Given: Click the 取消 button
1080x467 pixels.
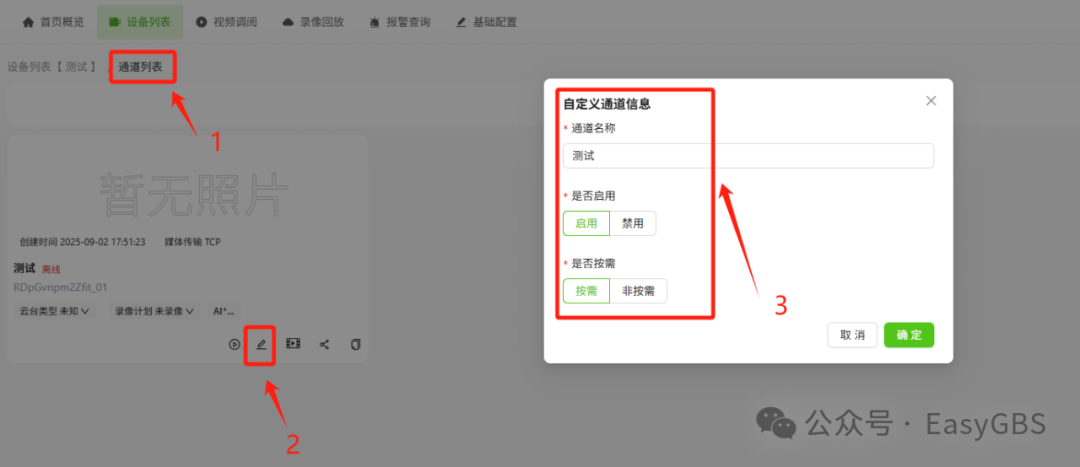Looking at the screenshot, I should click(x=852, y=335).
